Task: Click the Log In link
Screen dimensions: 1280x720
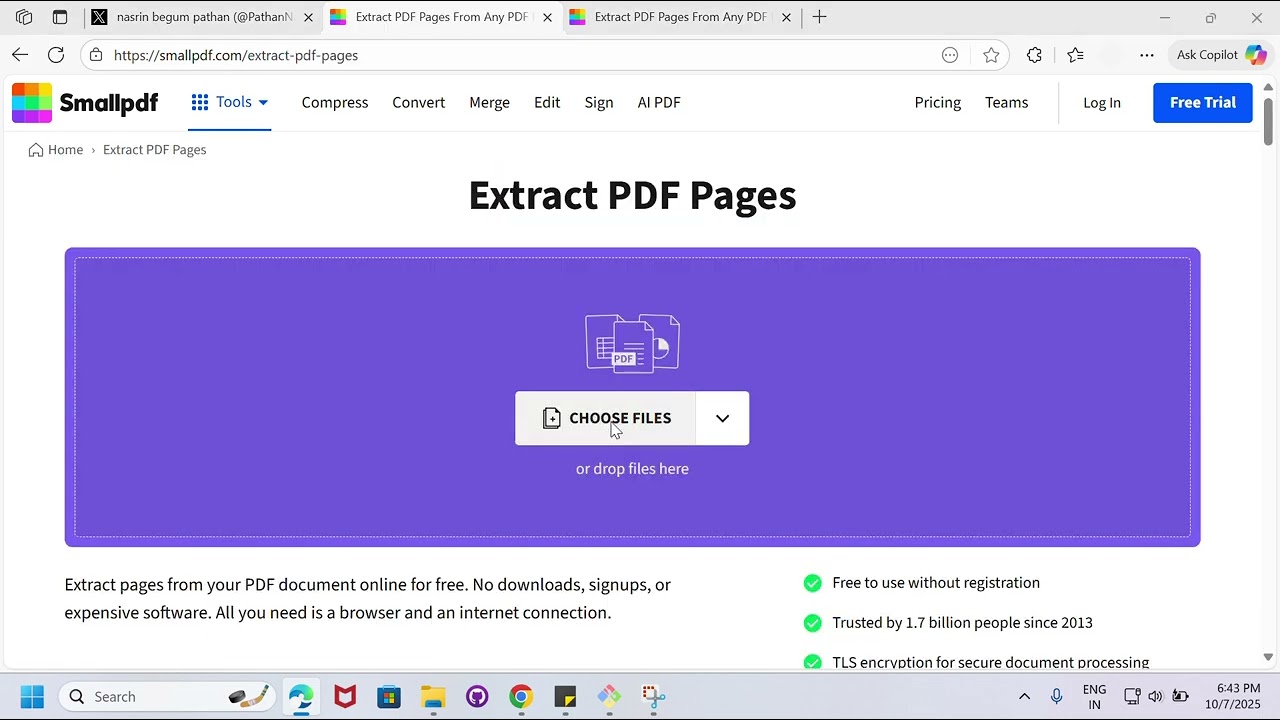Action: (1102, 102)
